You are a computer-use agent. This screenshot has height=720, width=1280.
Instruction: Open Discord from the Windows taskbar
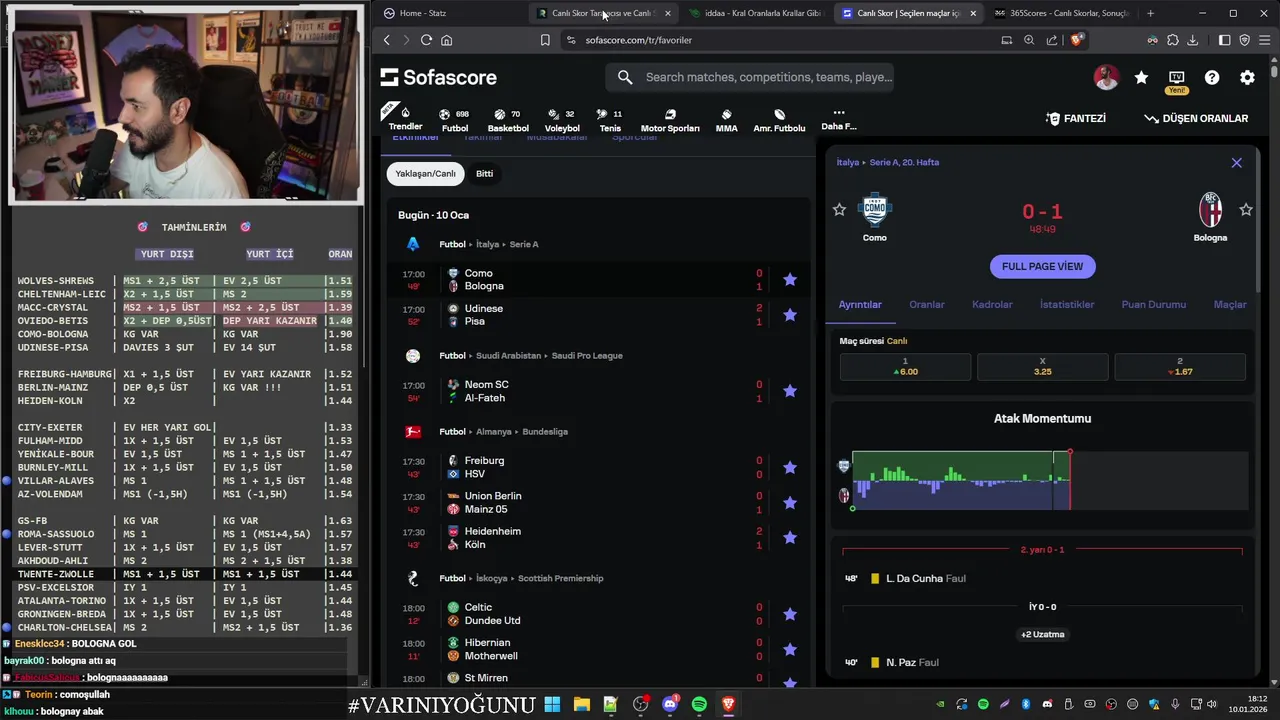click(670, 705)
